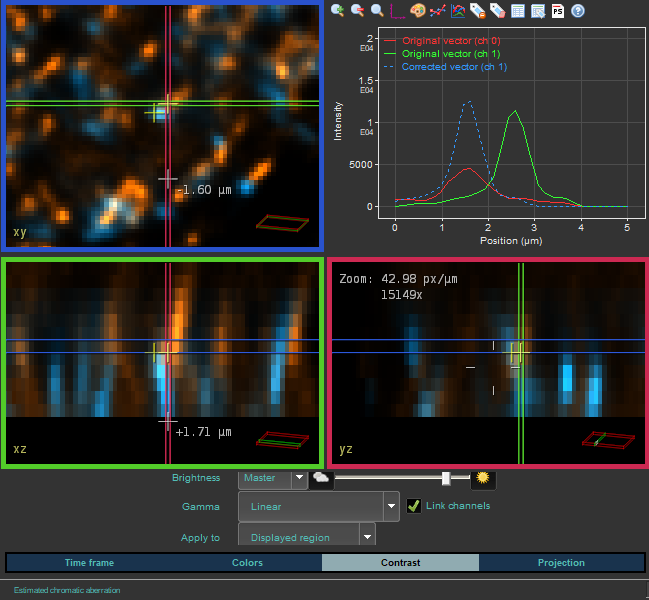Open the Apply to Displayed region dropdown
The image size is (649, 600).
pyautogui.click(x=368, y=537)
